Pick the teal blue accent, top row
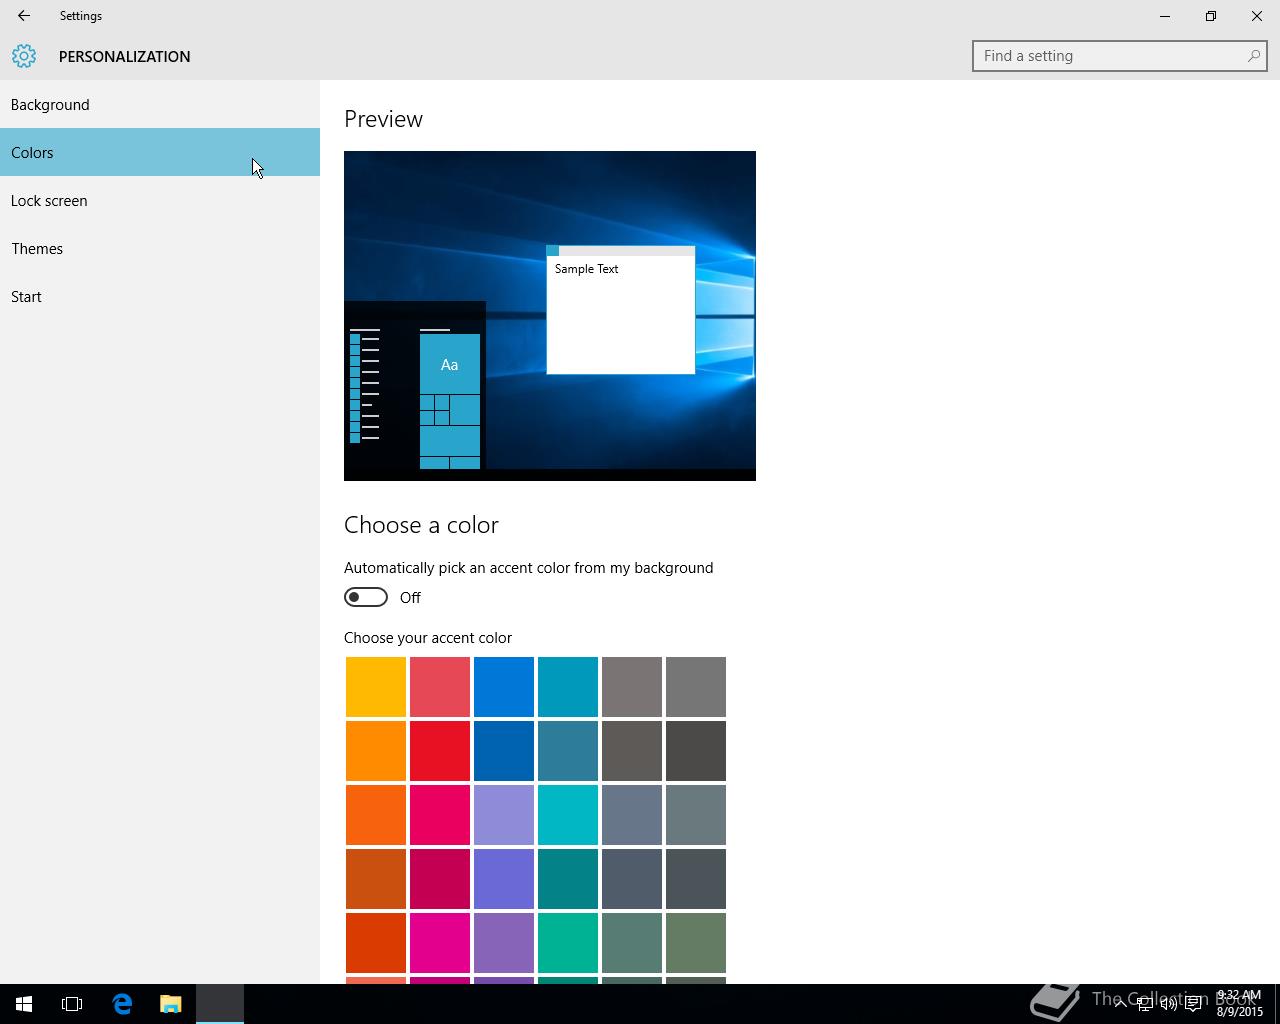The height and width of the screenshot is (1024, 1280). point(568,687)
